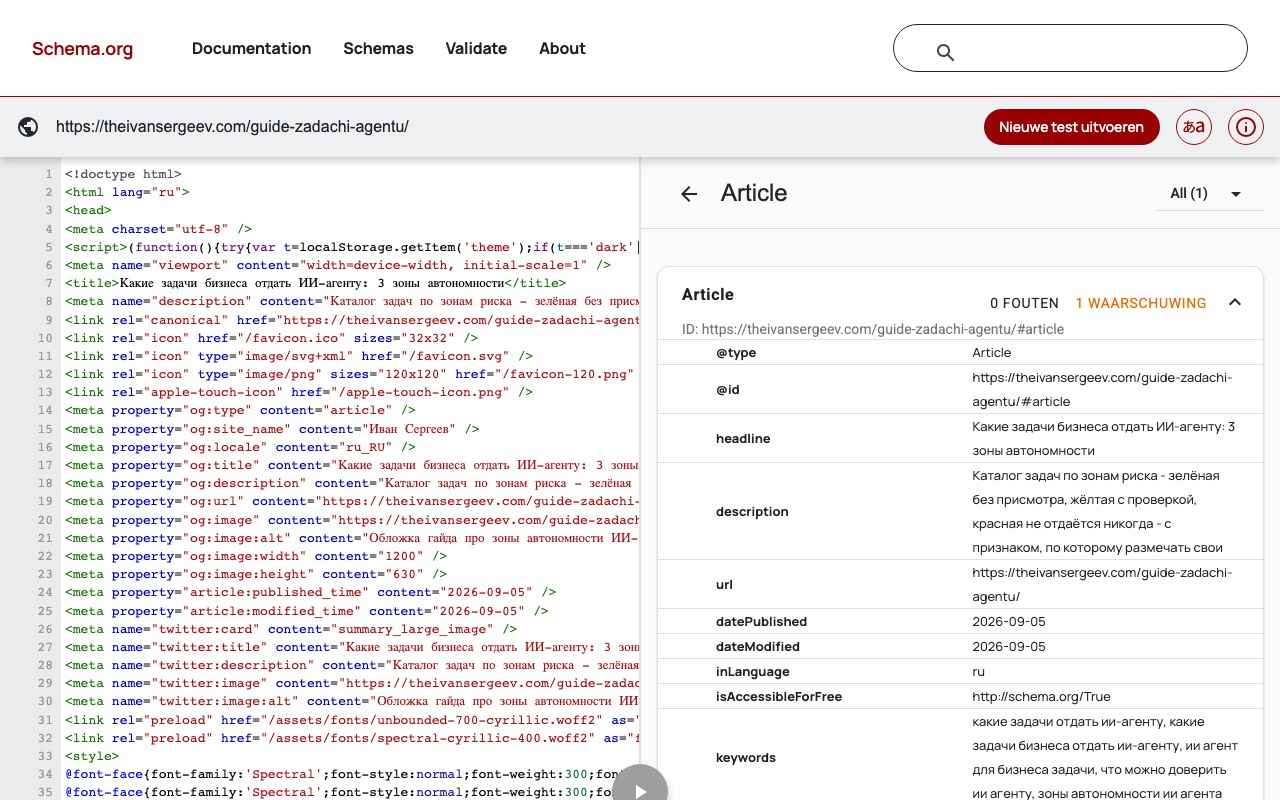The image size is (1280, 800).
Task: Select the @type row value Article
Action: [x=992, y=352]
